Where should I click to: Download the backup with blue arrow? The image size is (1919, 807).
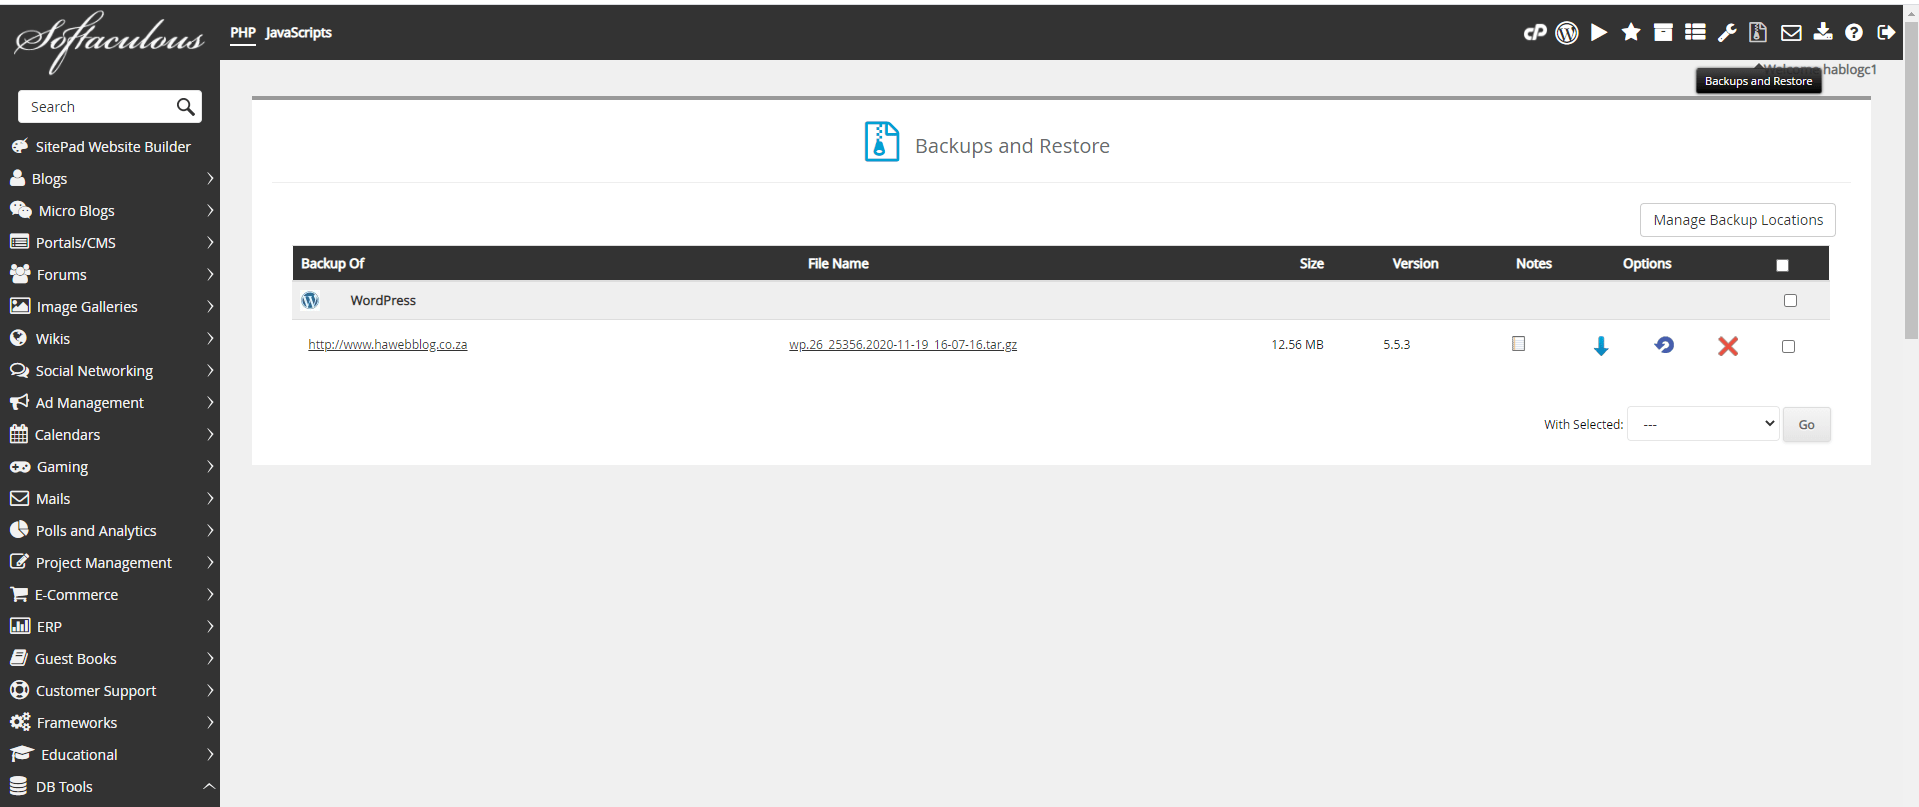tap(1601, 346)
